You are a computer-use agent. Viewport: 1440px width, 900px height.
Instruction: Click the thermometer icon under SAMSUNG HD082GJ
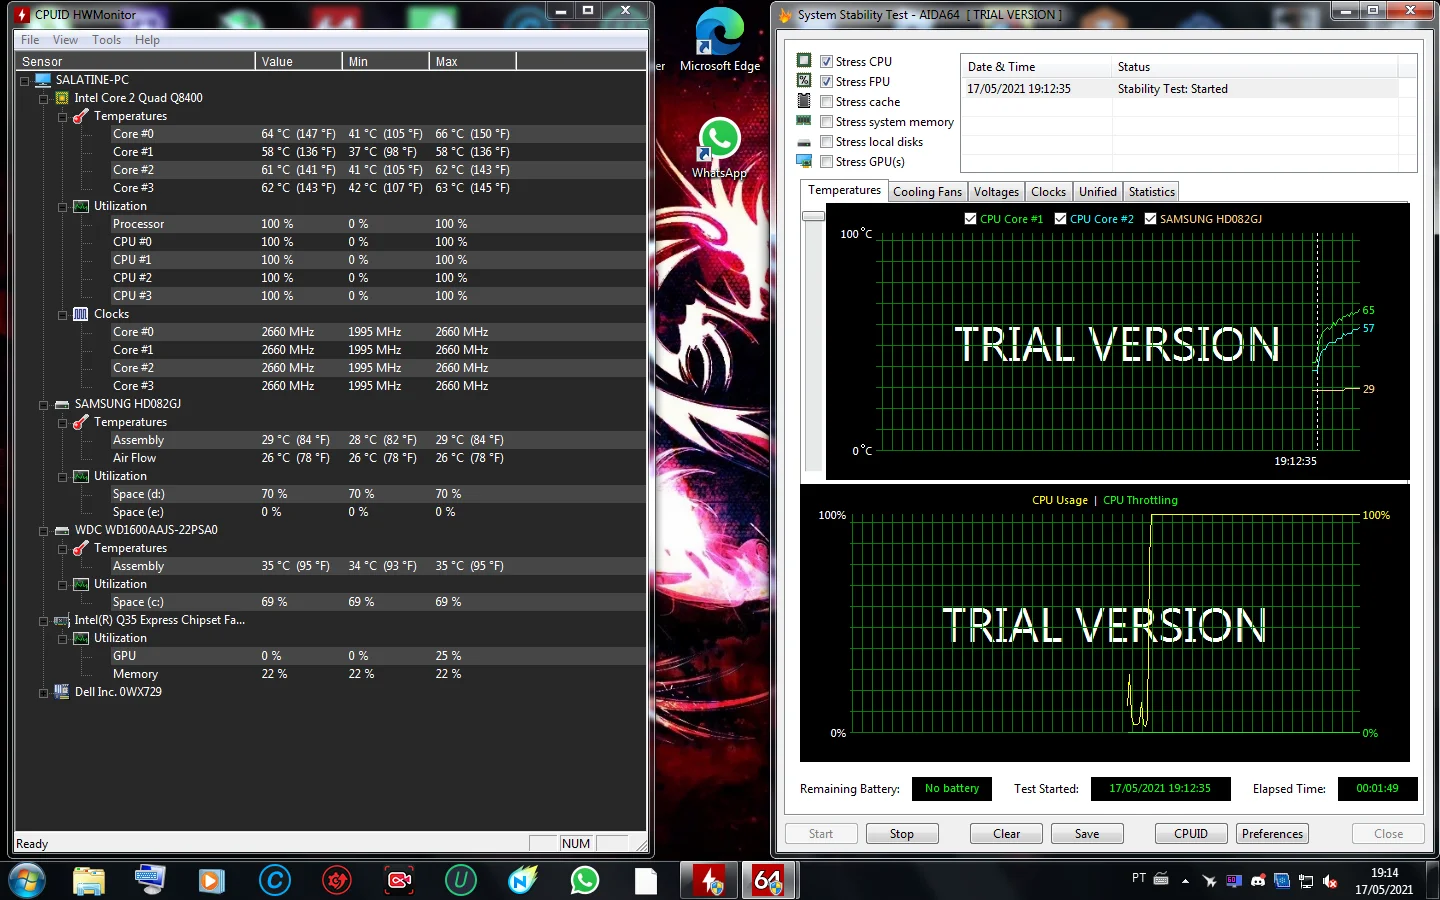coord(81,422)
